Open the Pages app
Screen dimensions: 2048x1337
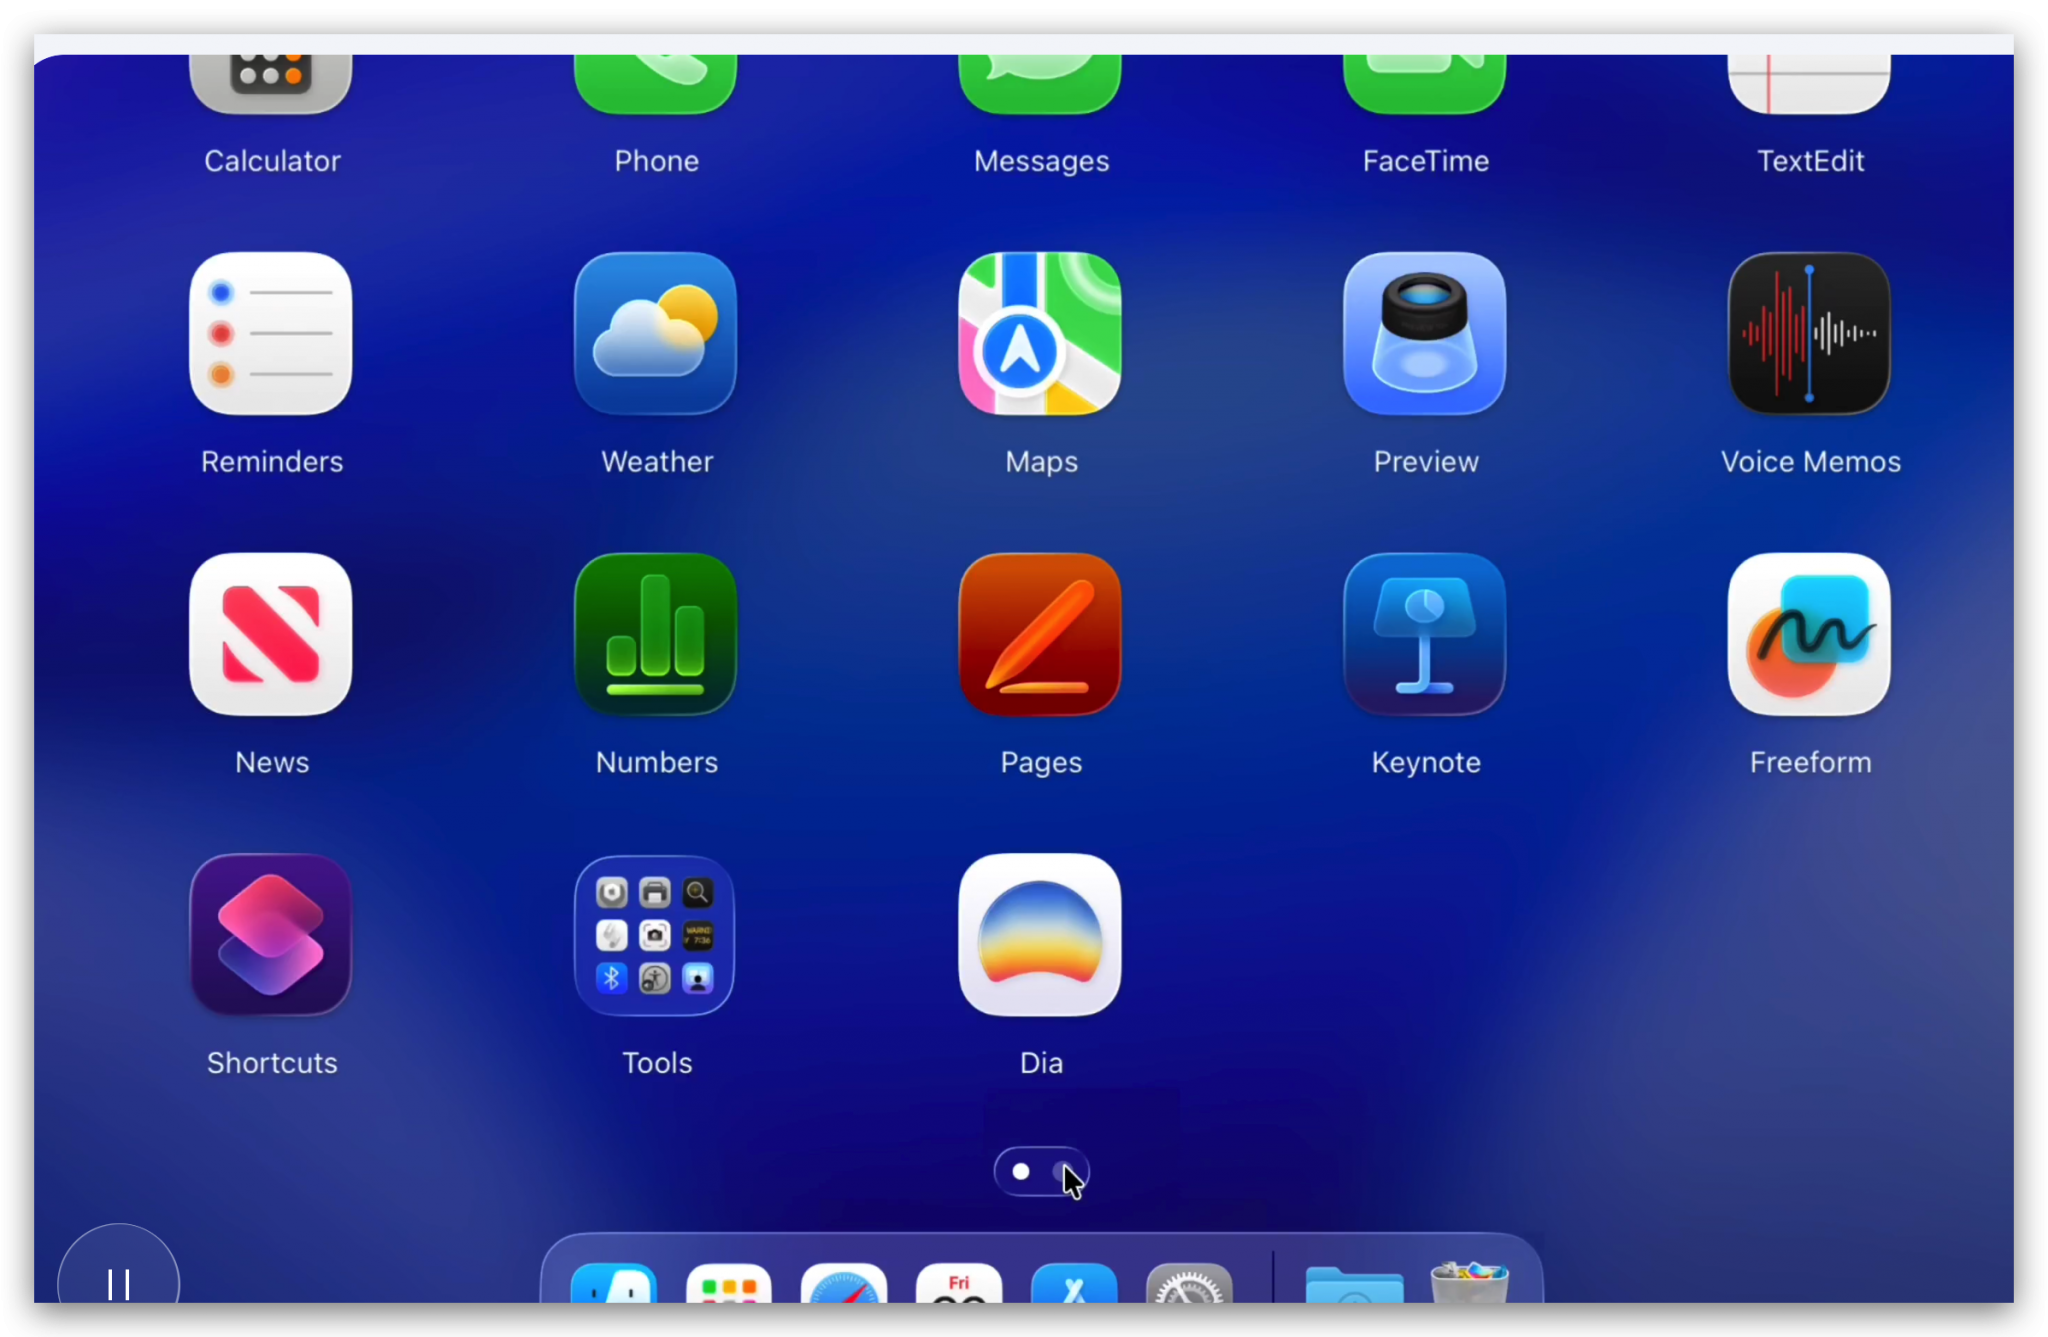[x=1040, y=634]
